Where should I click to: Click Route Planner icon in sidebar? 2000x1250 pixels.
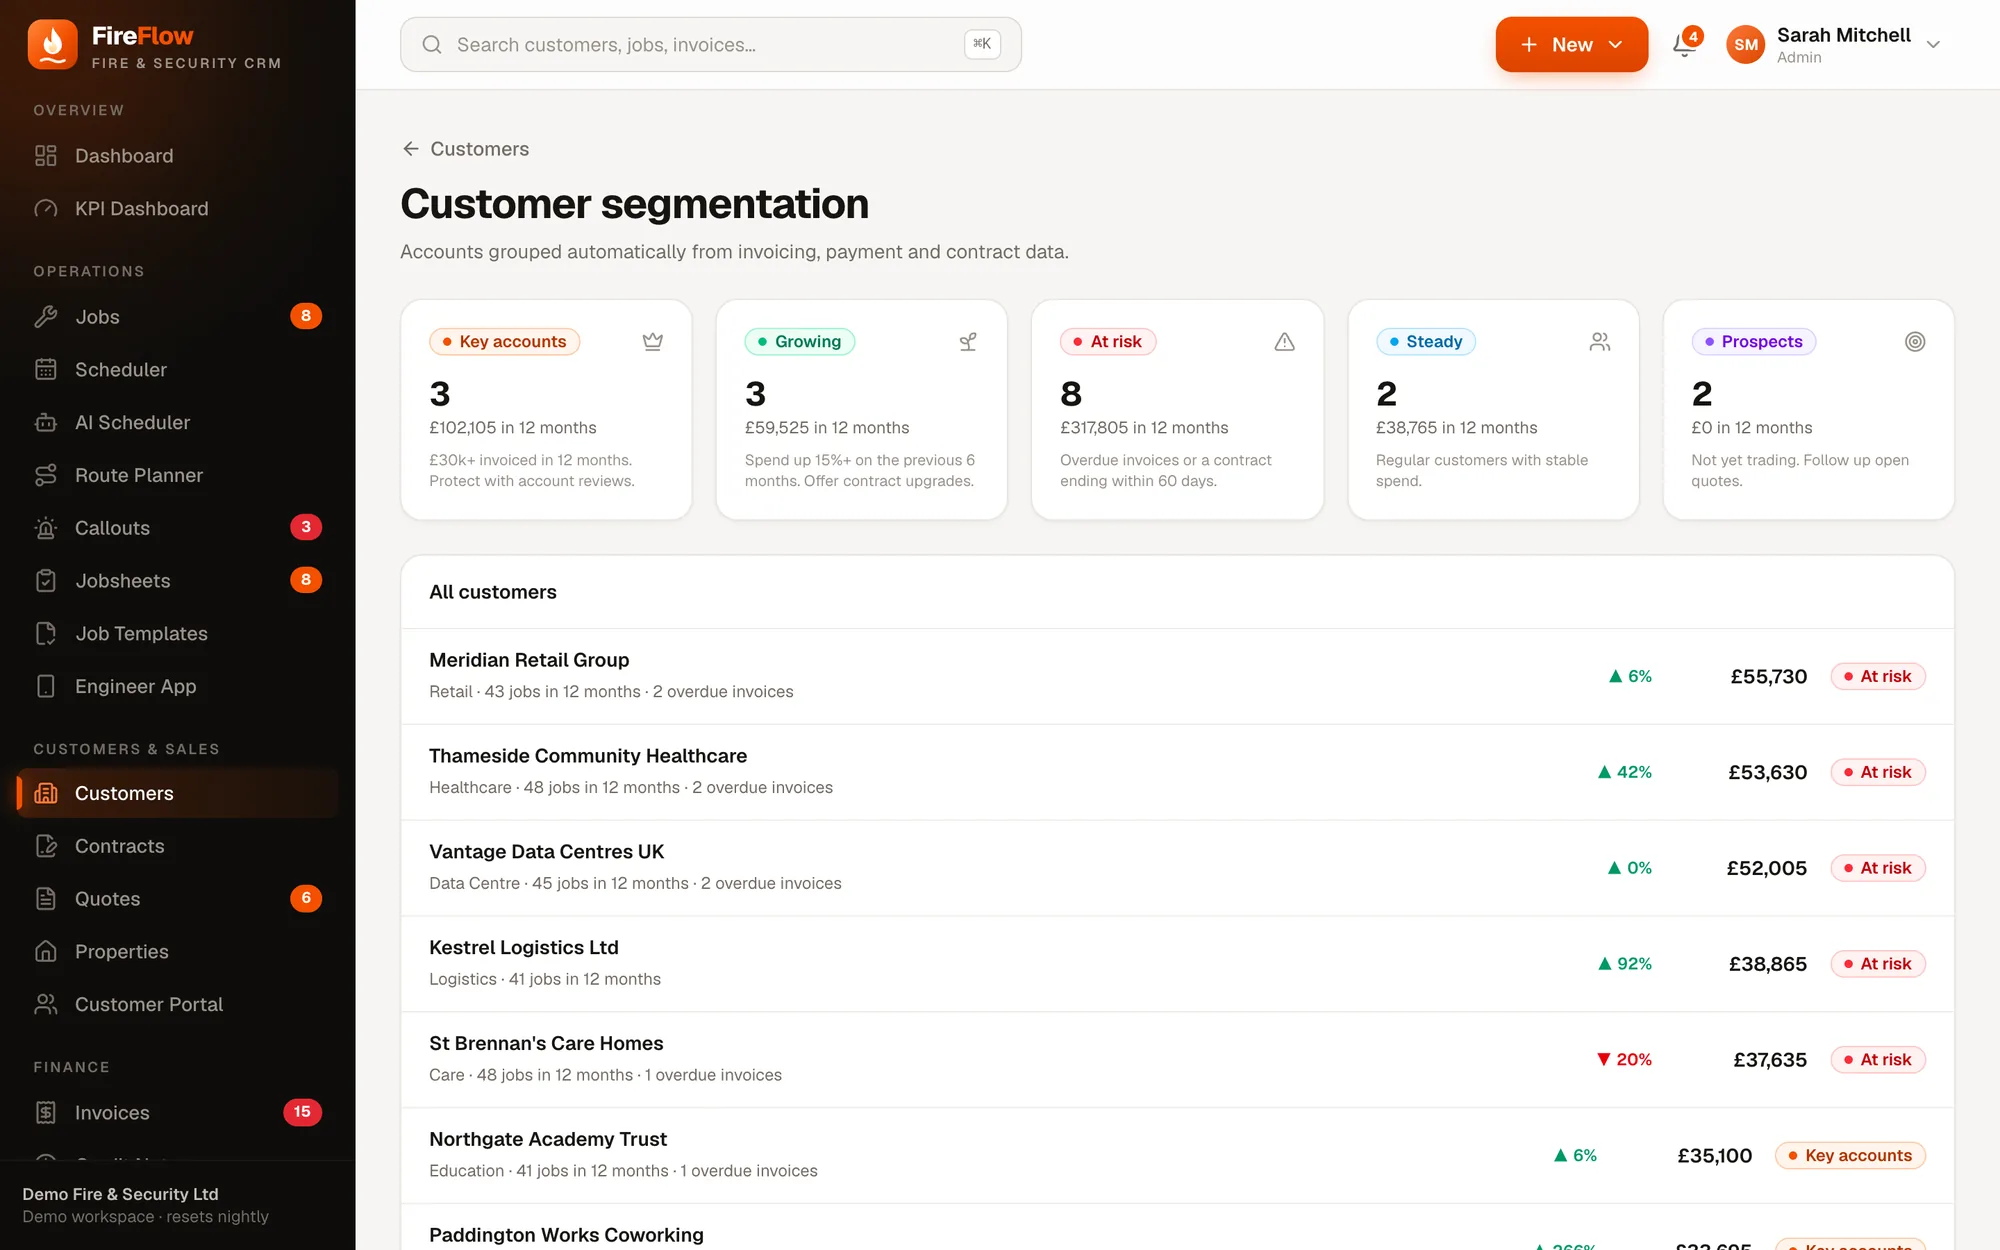46,476
